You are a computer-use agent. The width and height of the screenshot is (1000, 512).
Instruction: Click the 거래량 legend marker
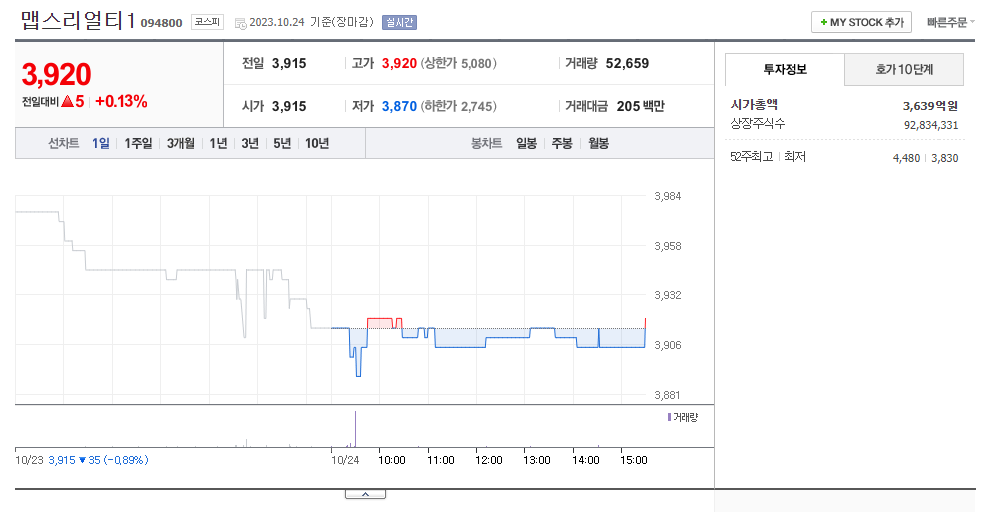(669, 417)
